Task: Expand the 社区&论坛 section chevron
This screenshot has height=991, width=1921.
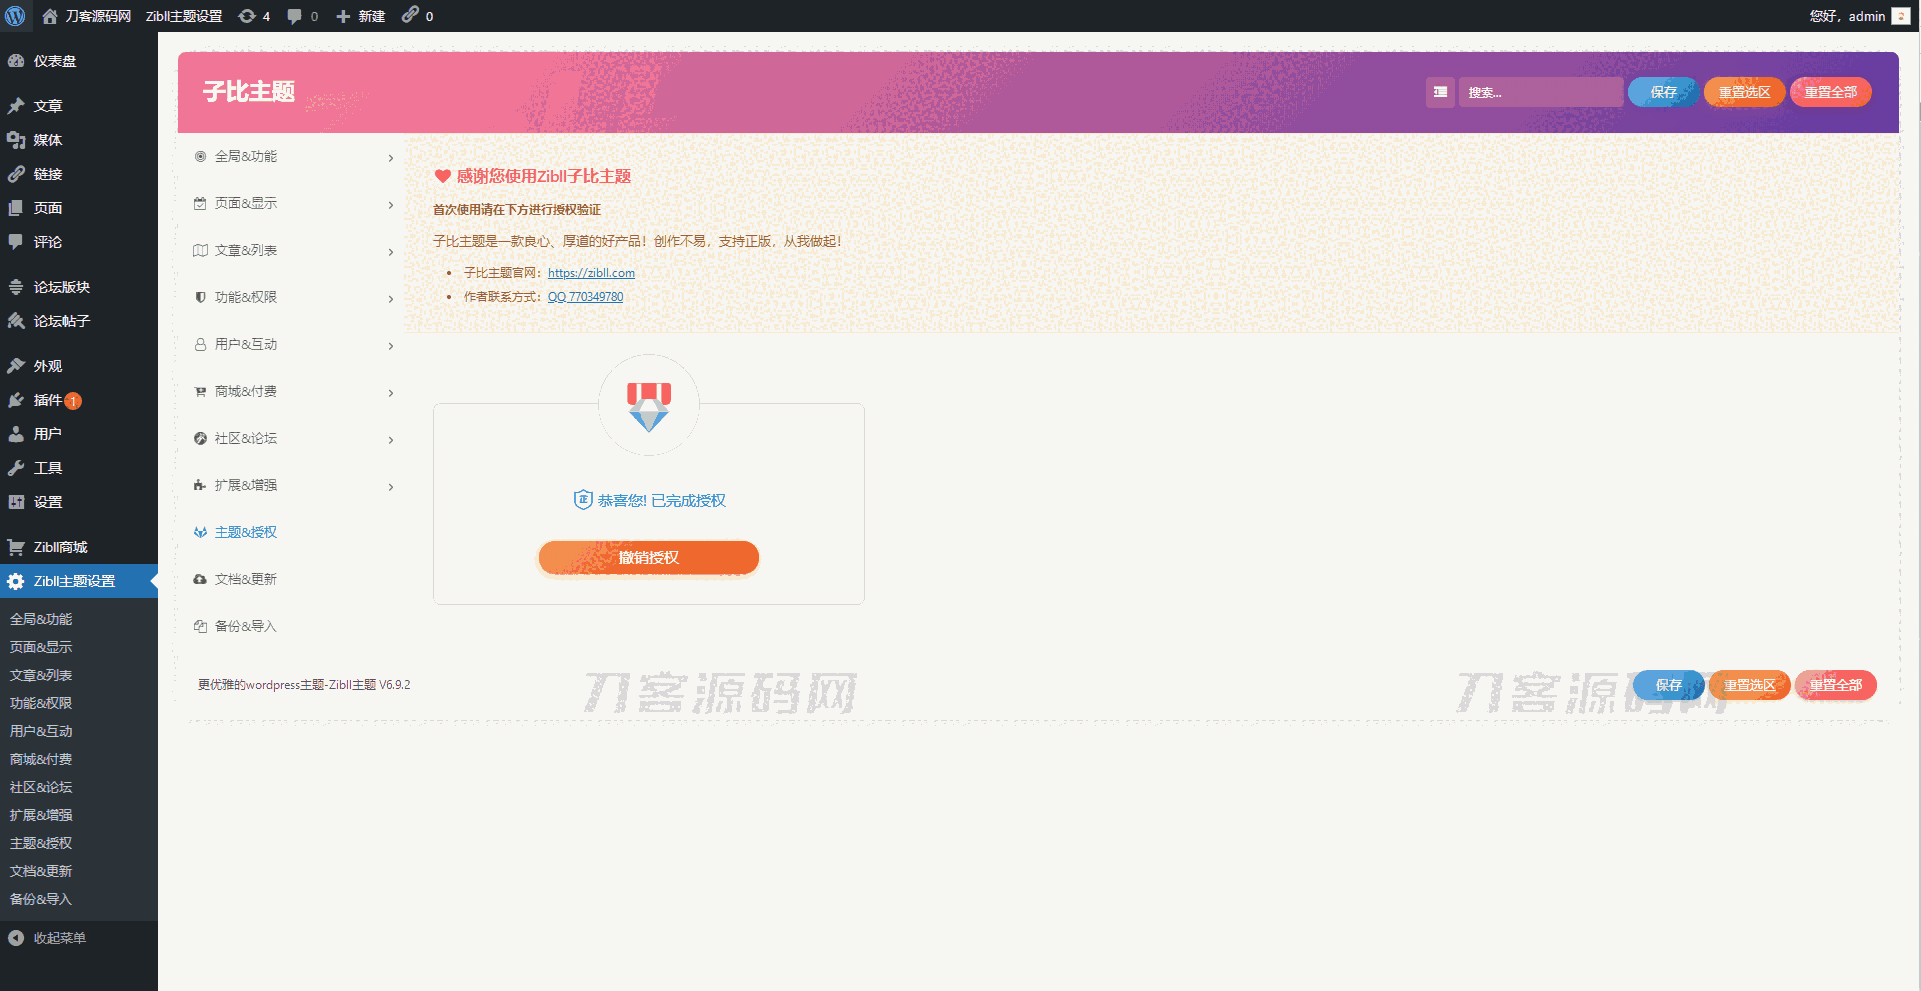Action: 391,440
